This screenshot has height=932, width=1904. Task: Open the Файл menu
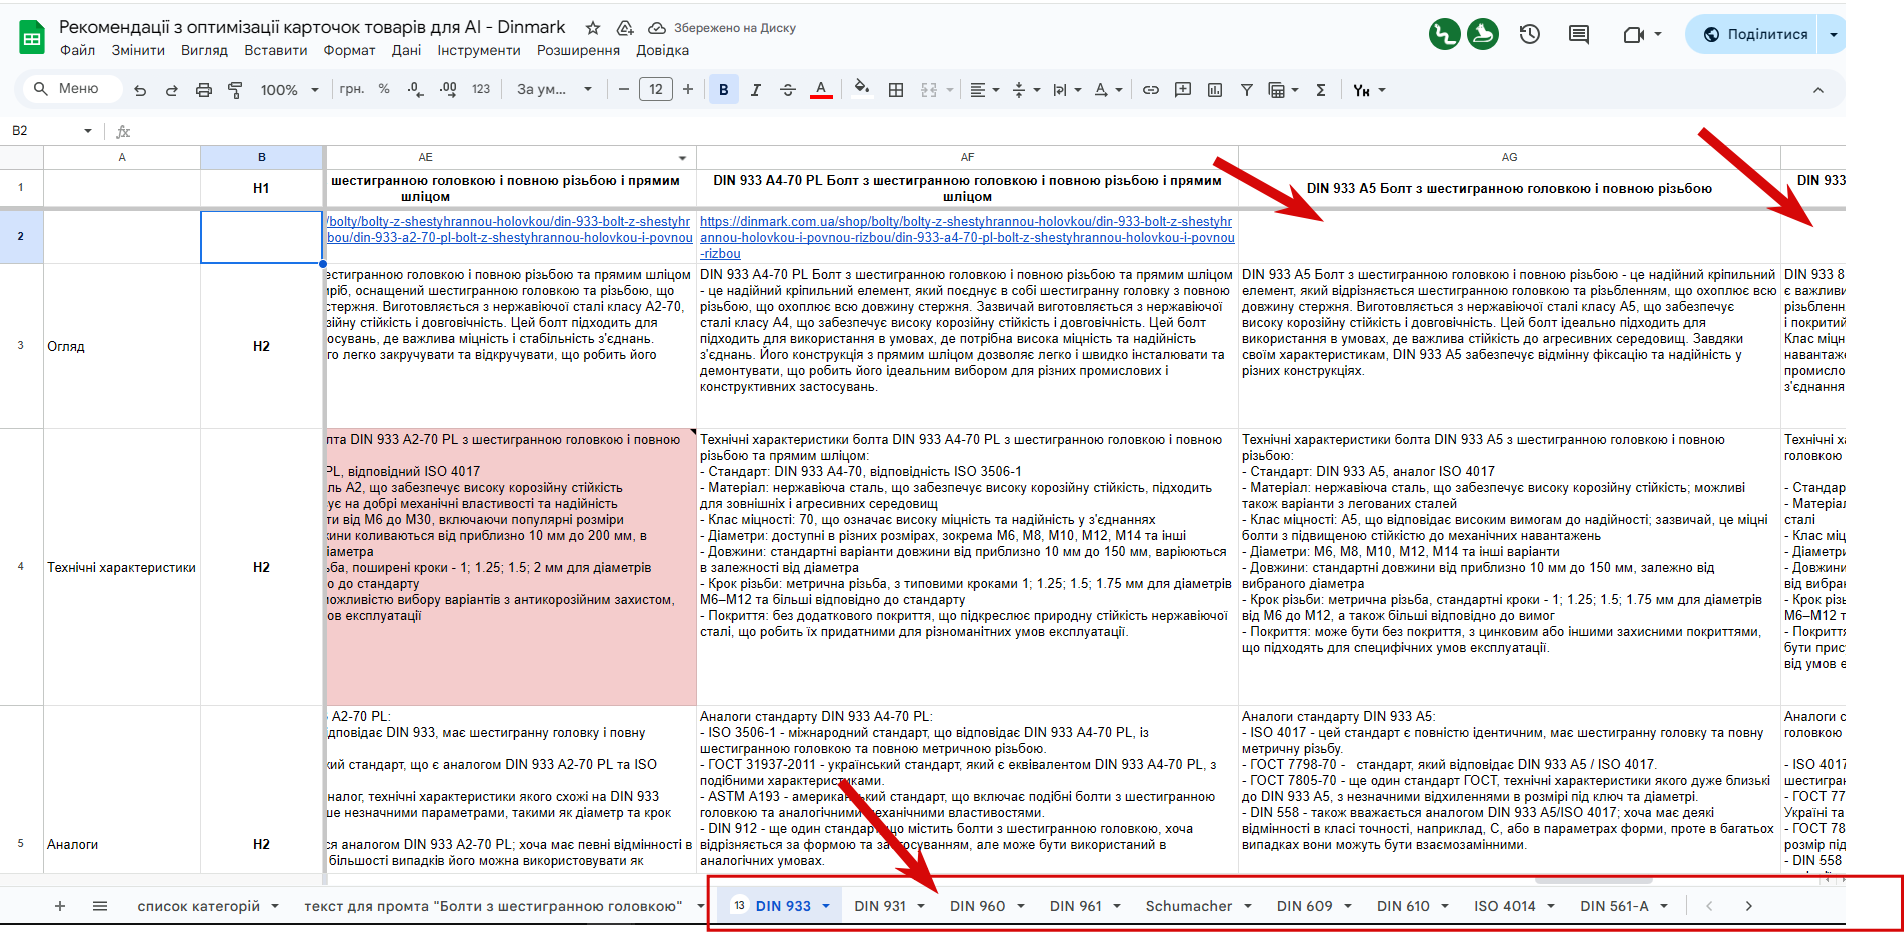coord(77,50)
